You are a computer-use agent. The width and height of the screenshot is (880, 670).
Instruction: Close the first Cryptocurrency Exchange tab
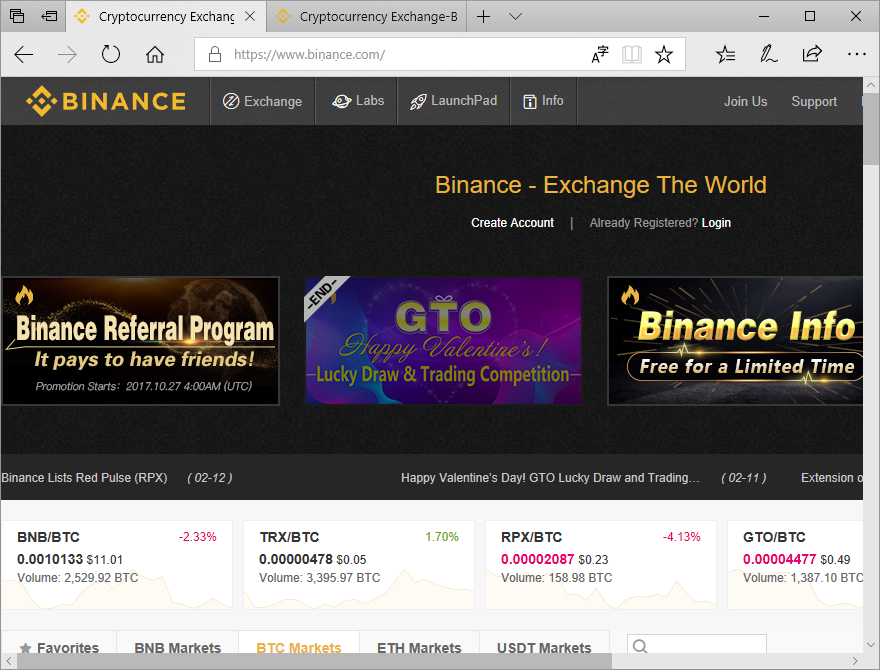click(250, 16)
